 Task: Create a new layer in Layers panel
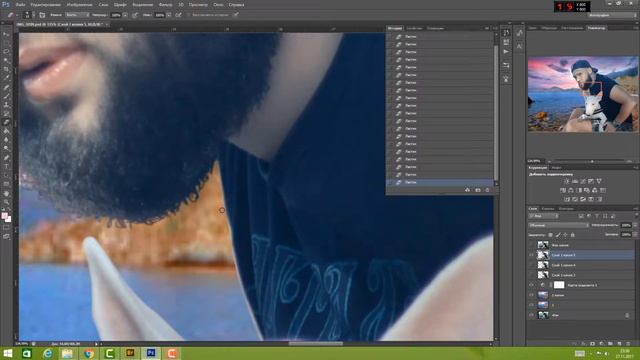[x=619, y=344]
